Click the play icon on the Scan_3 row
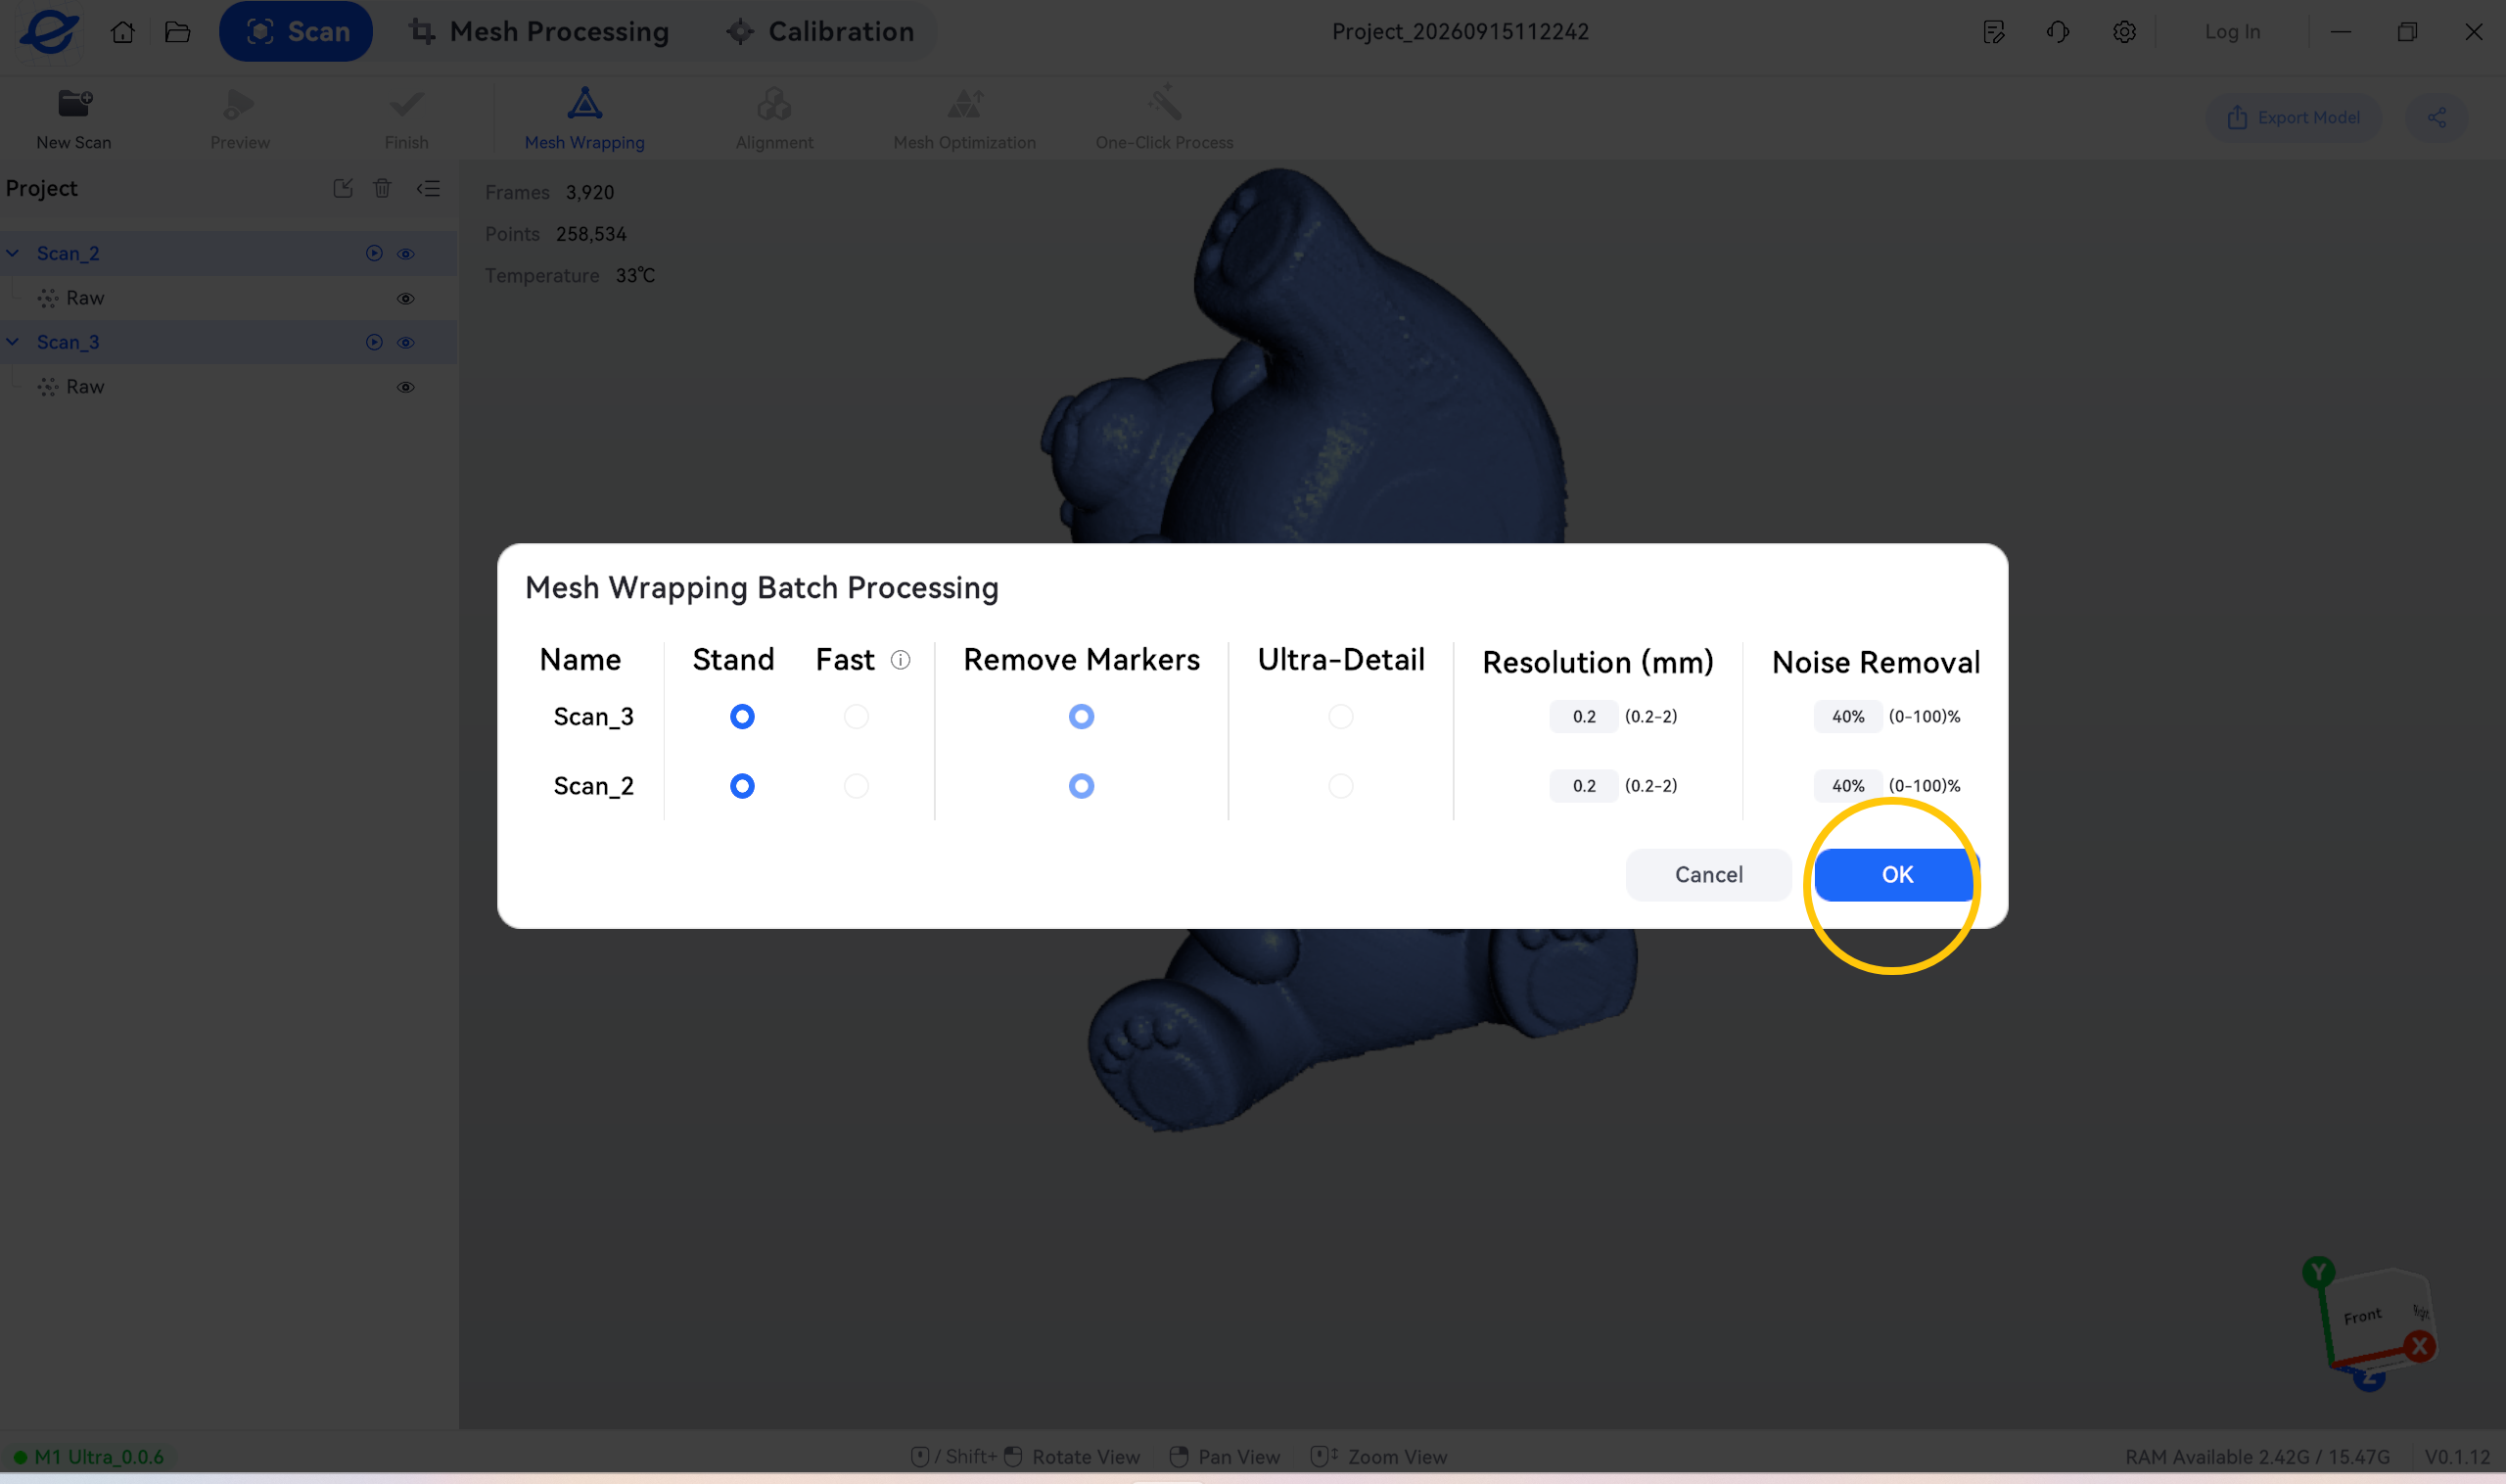 [x=374, y=342]
